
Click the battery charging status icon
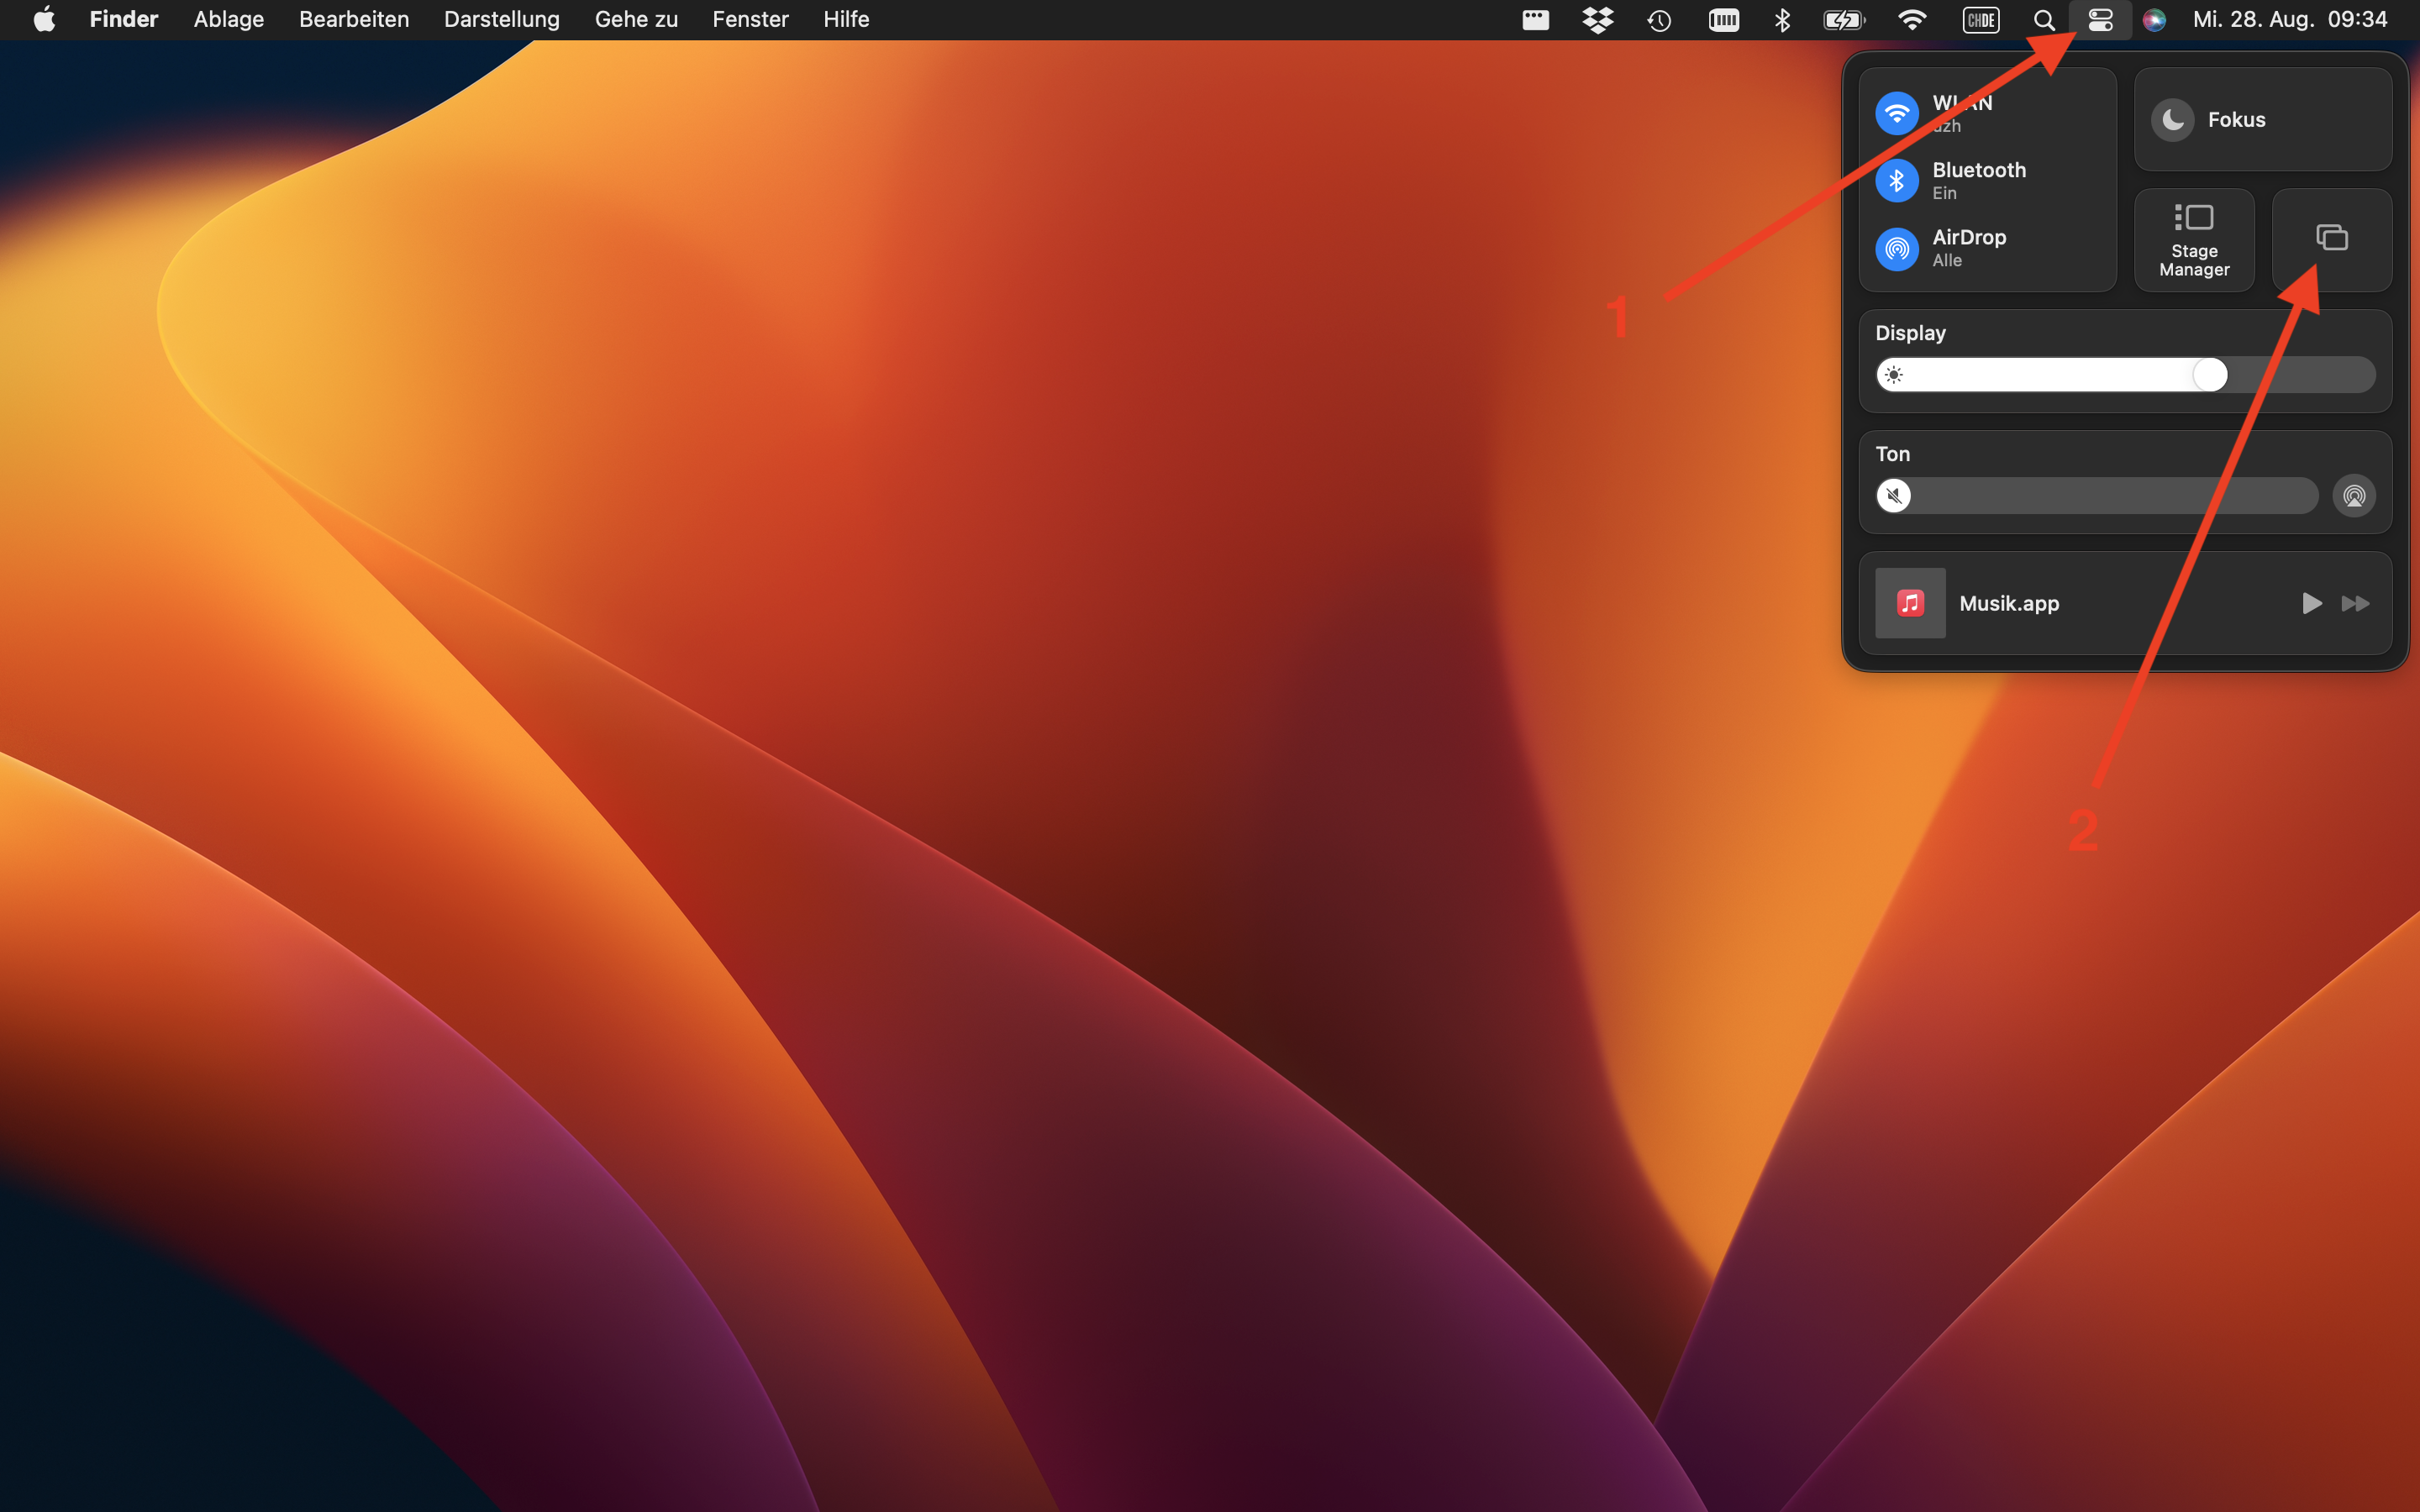click(1845, 19)
